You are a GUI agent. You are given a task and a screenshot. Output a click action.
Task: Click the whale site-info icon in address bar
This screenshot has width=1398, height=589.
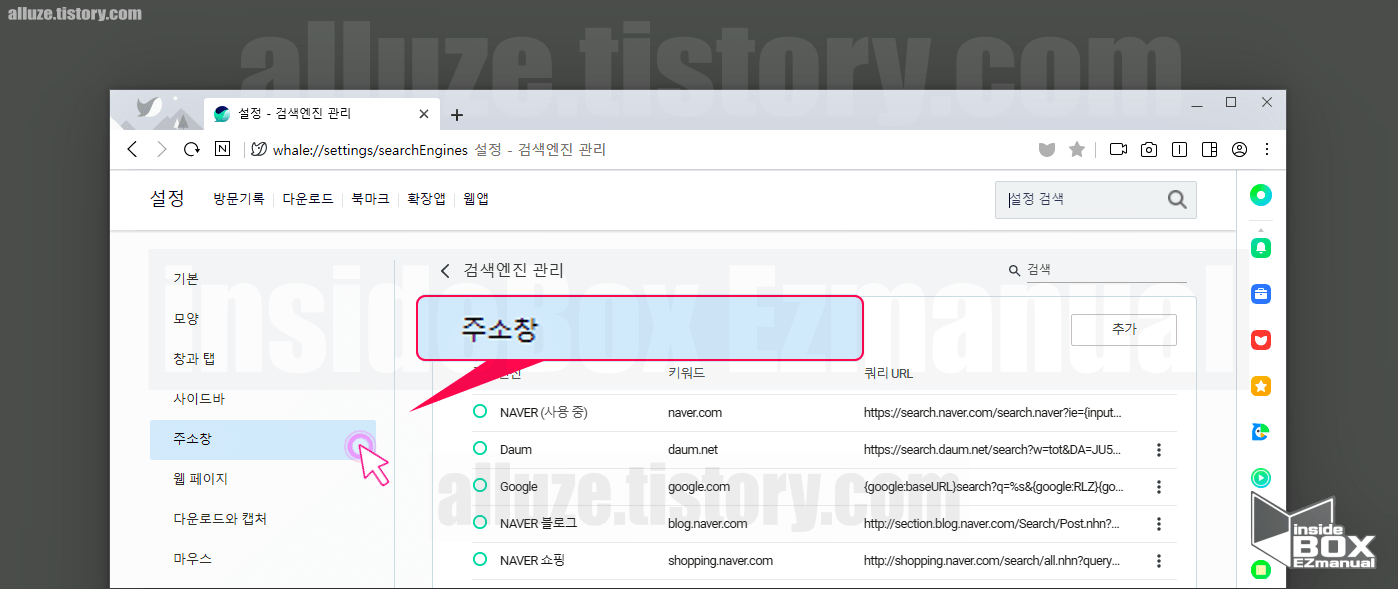258,150
